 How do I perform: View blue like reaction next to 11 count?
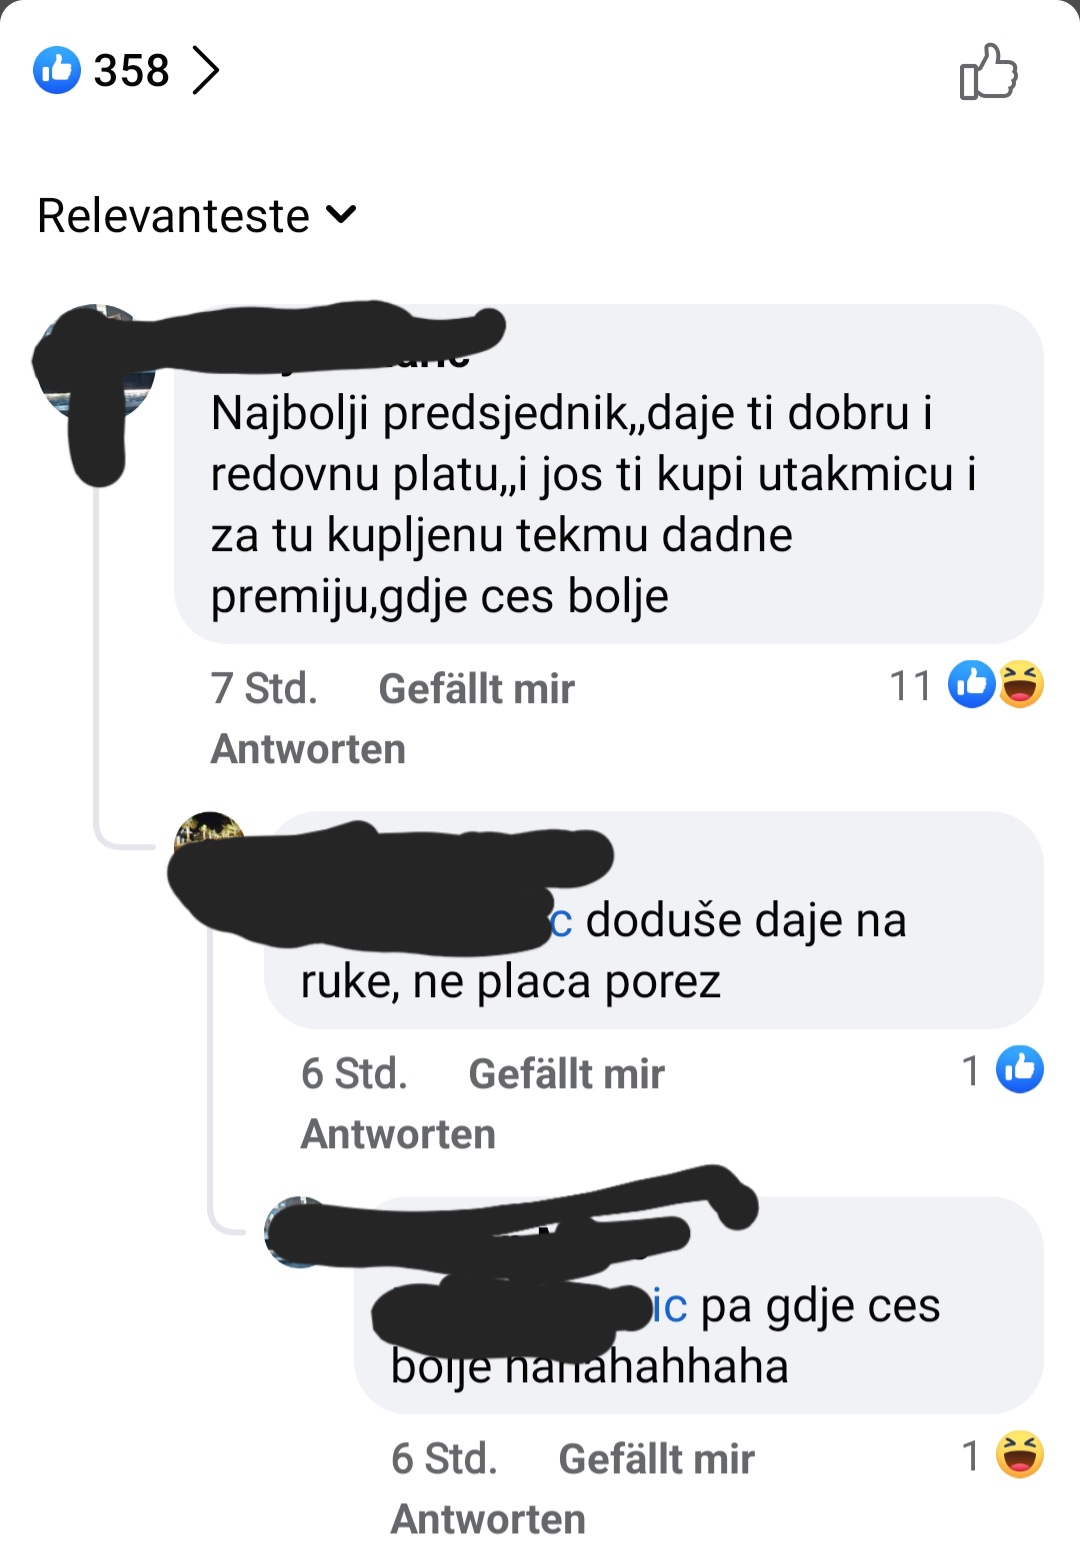tap(971, 685)
